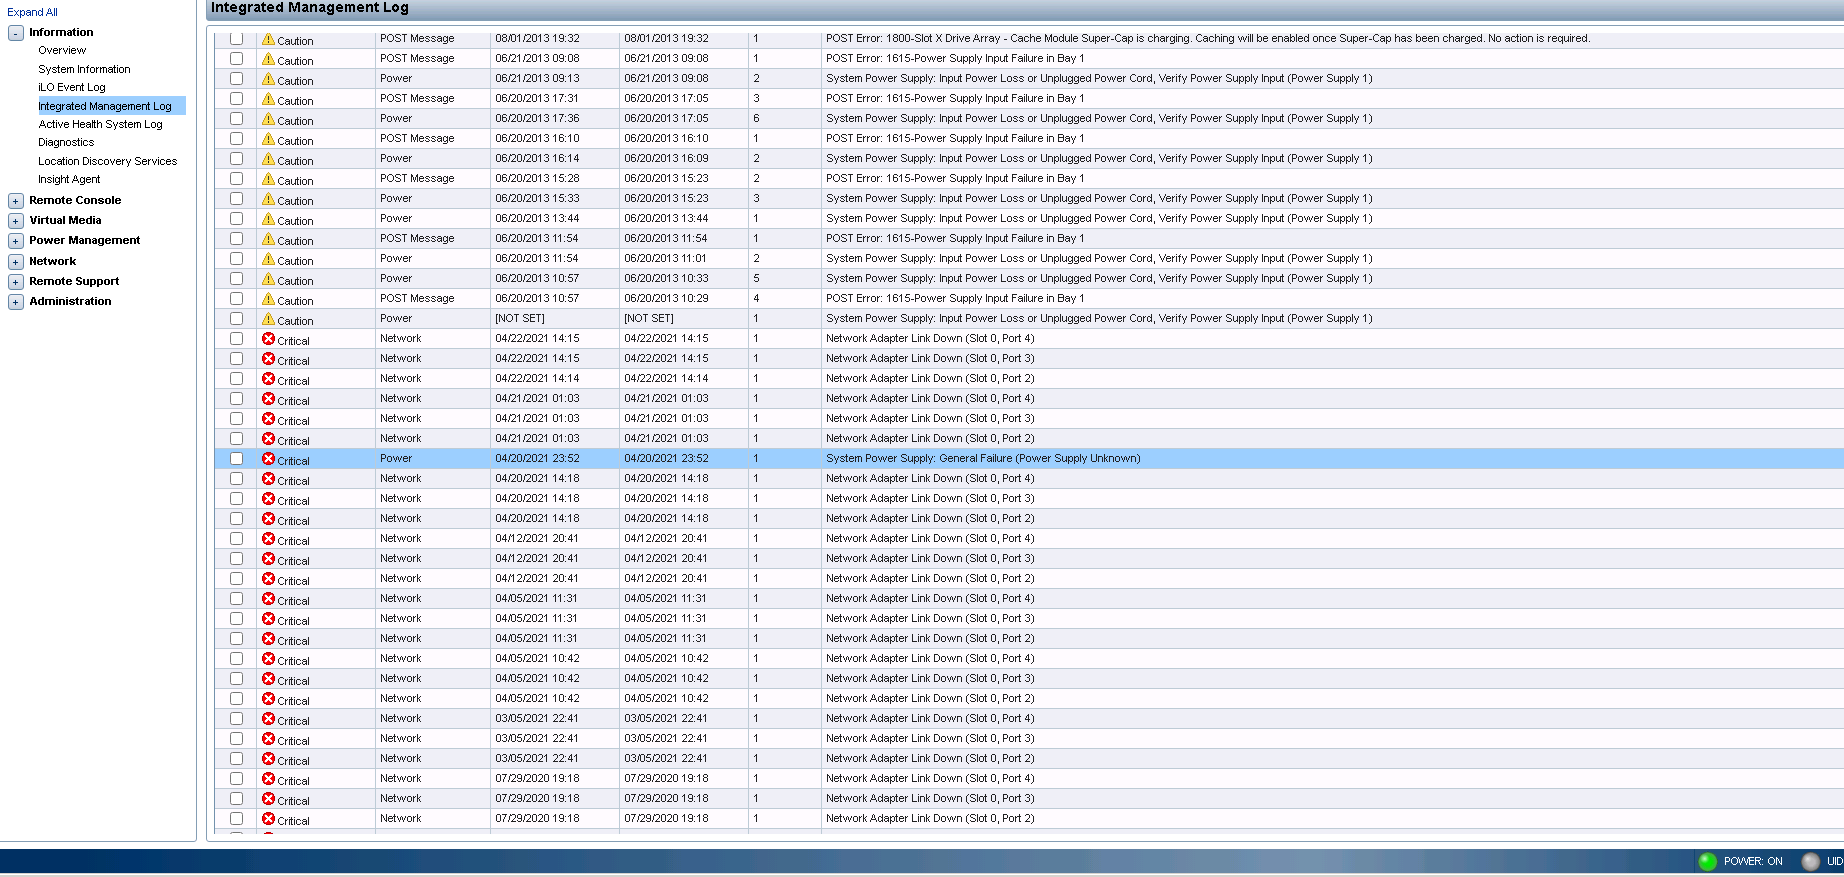Image resolution: width=1844 pixels, height=877 pixels.
Task: Expand the Remote Console section
Action: click(16, 201)
